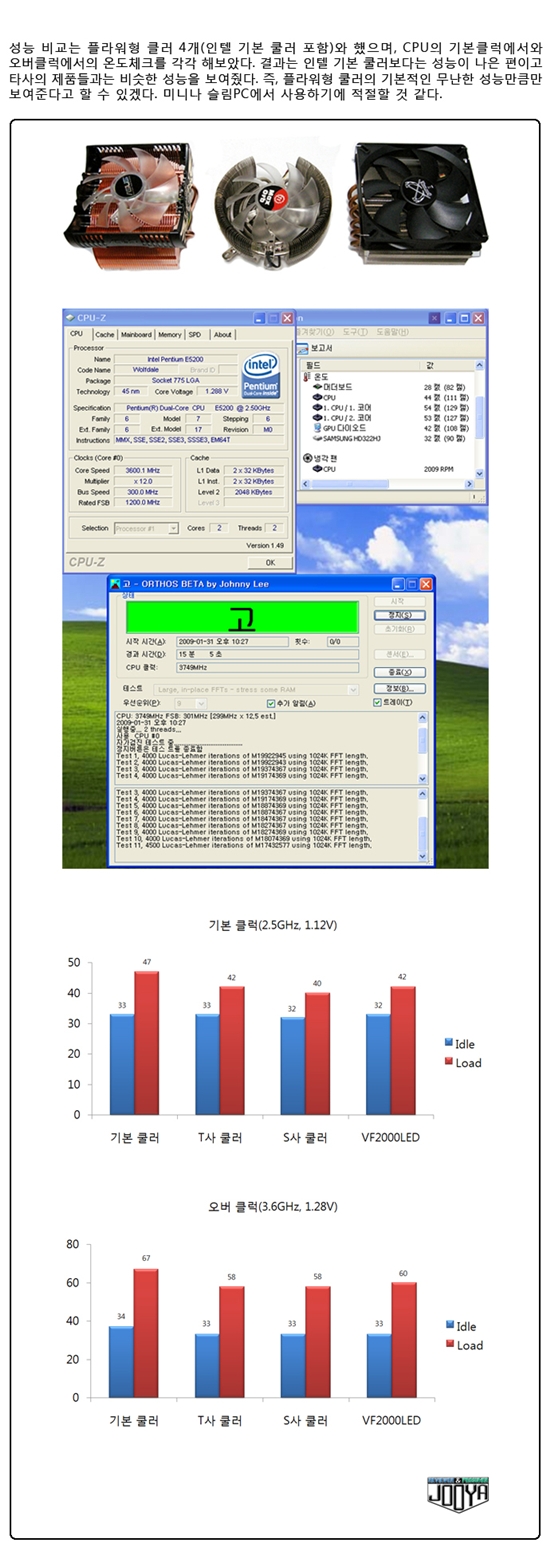Open 도구(T) menu in sensor window
550x1554 pixels.
coord(355,332)
